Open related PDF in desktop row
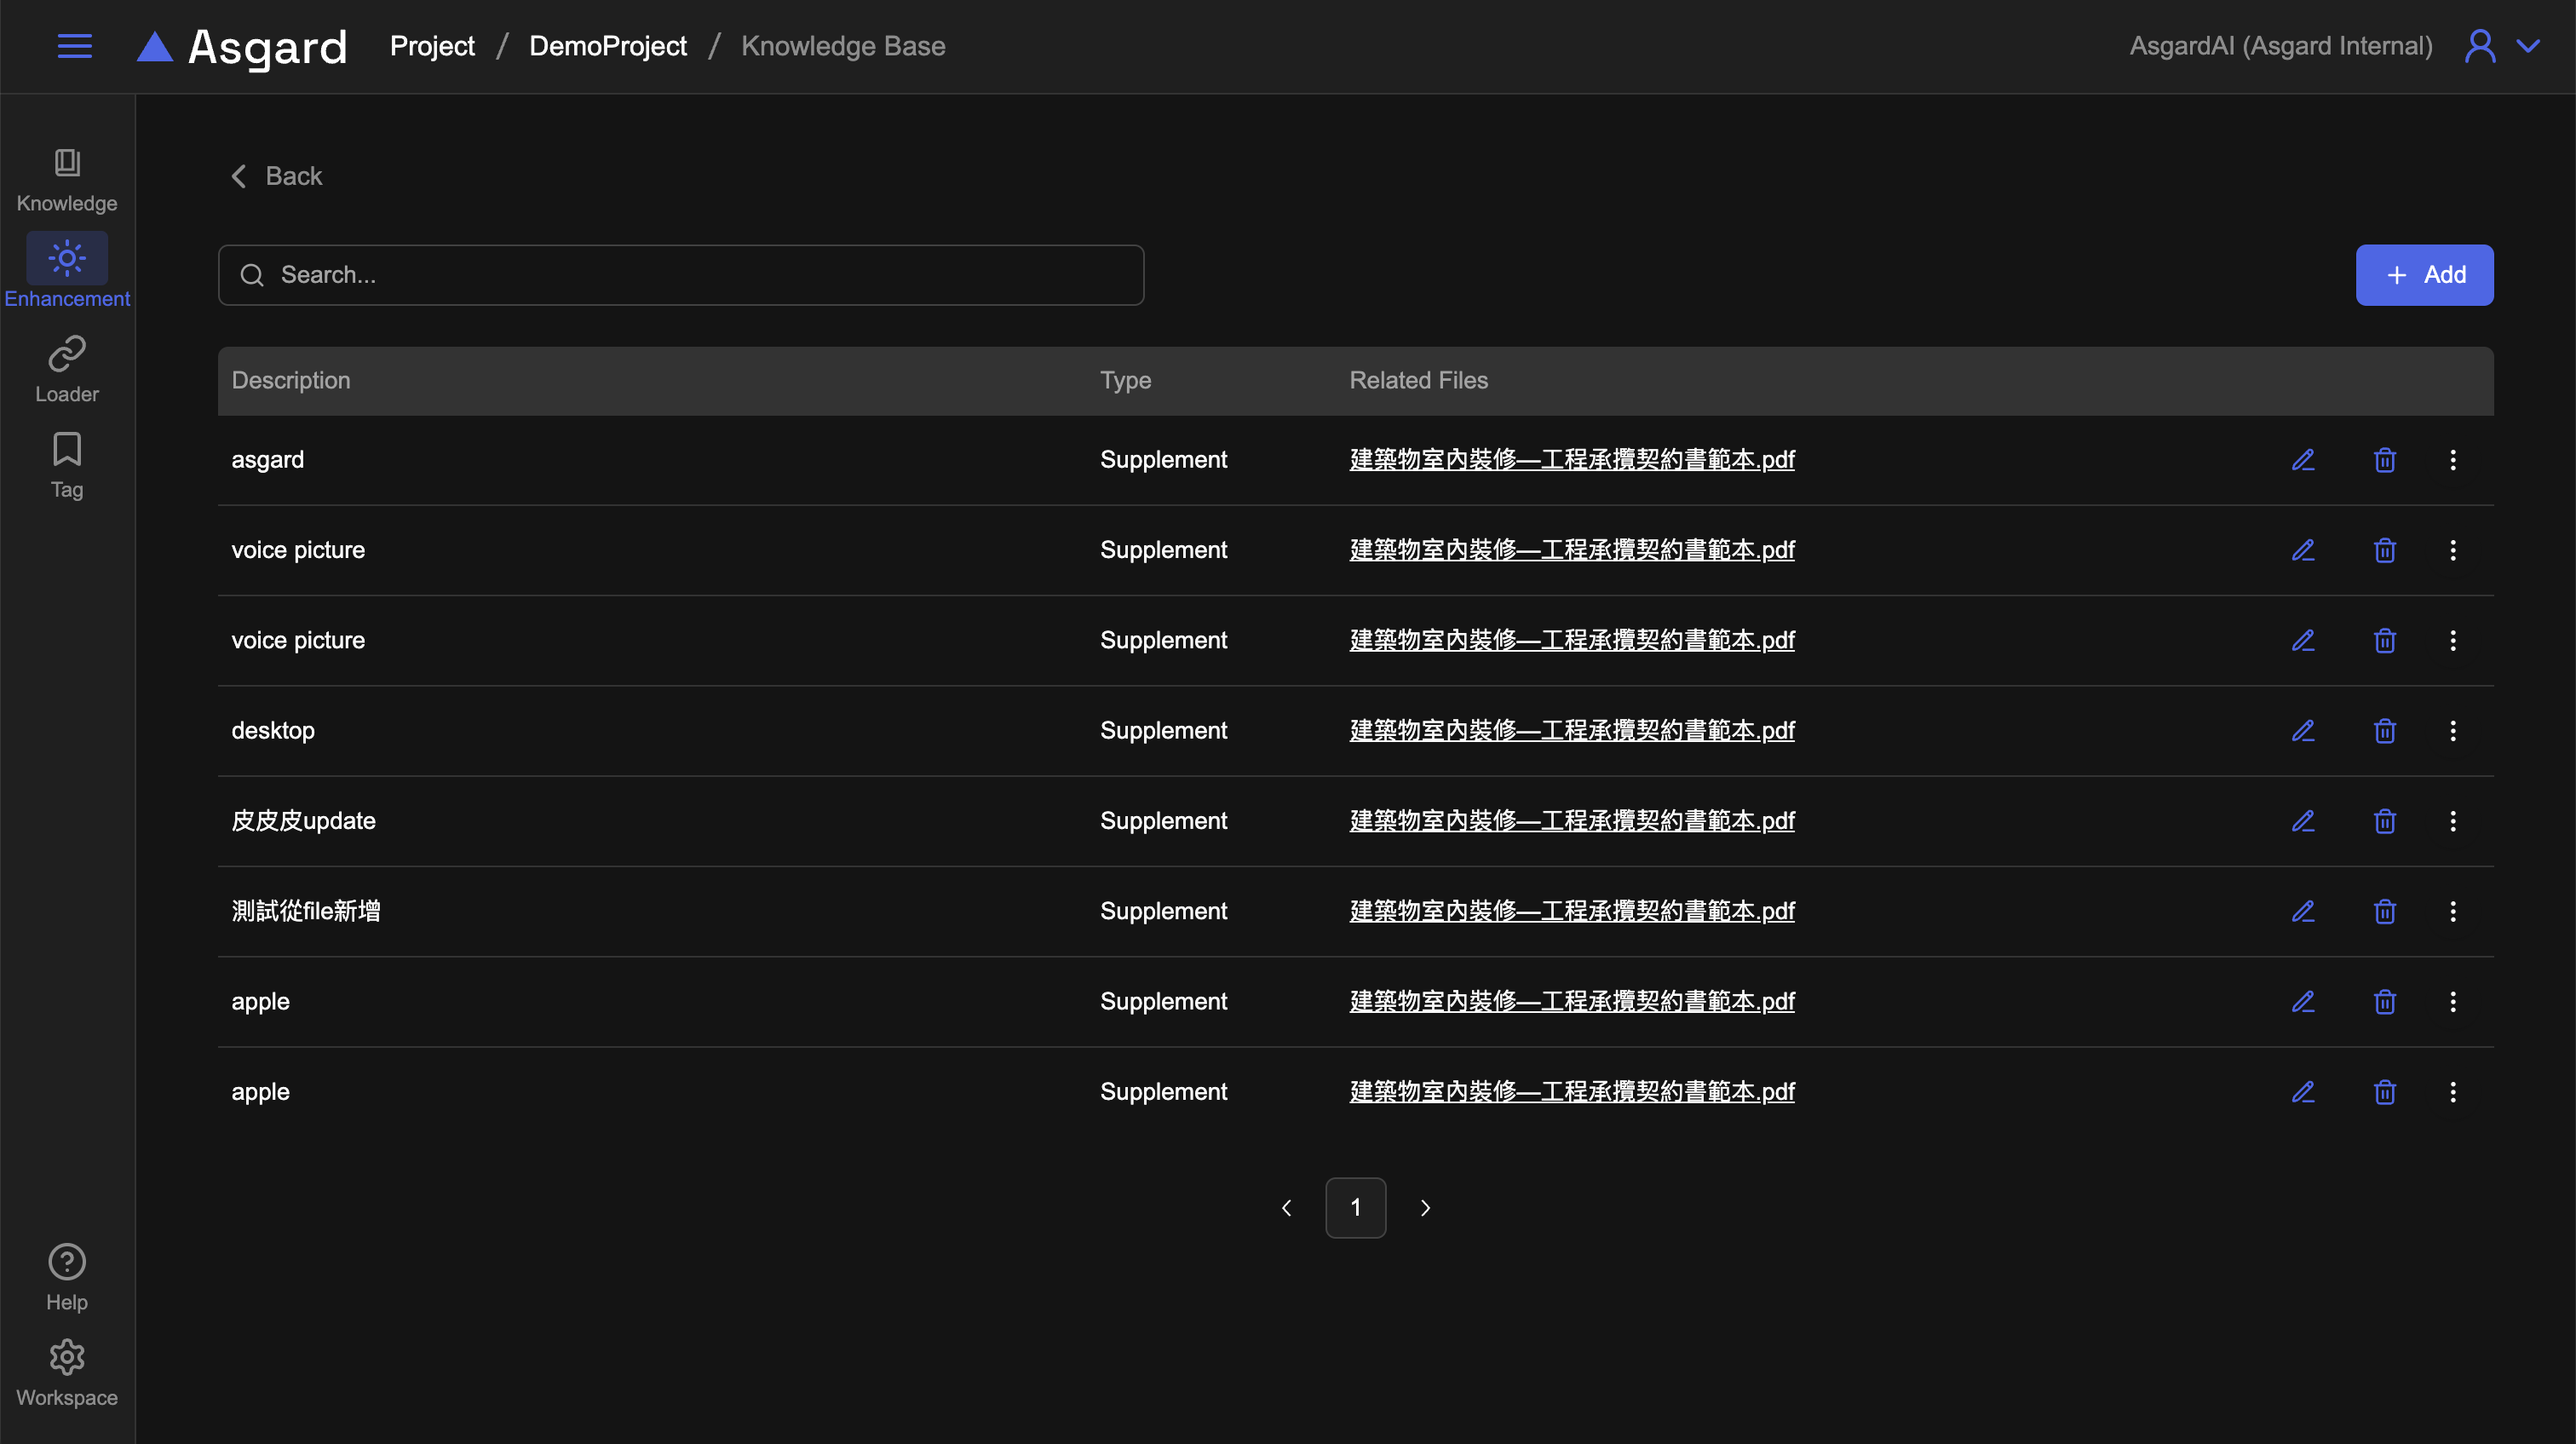This screenshot has height=1444, width=2576. pos(1571,731)
